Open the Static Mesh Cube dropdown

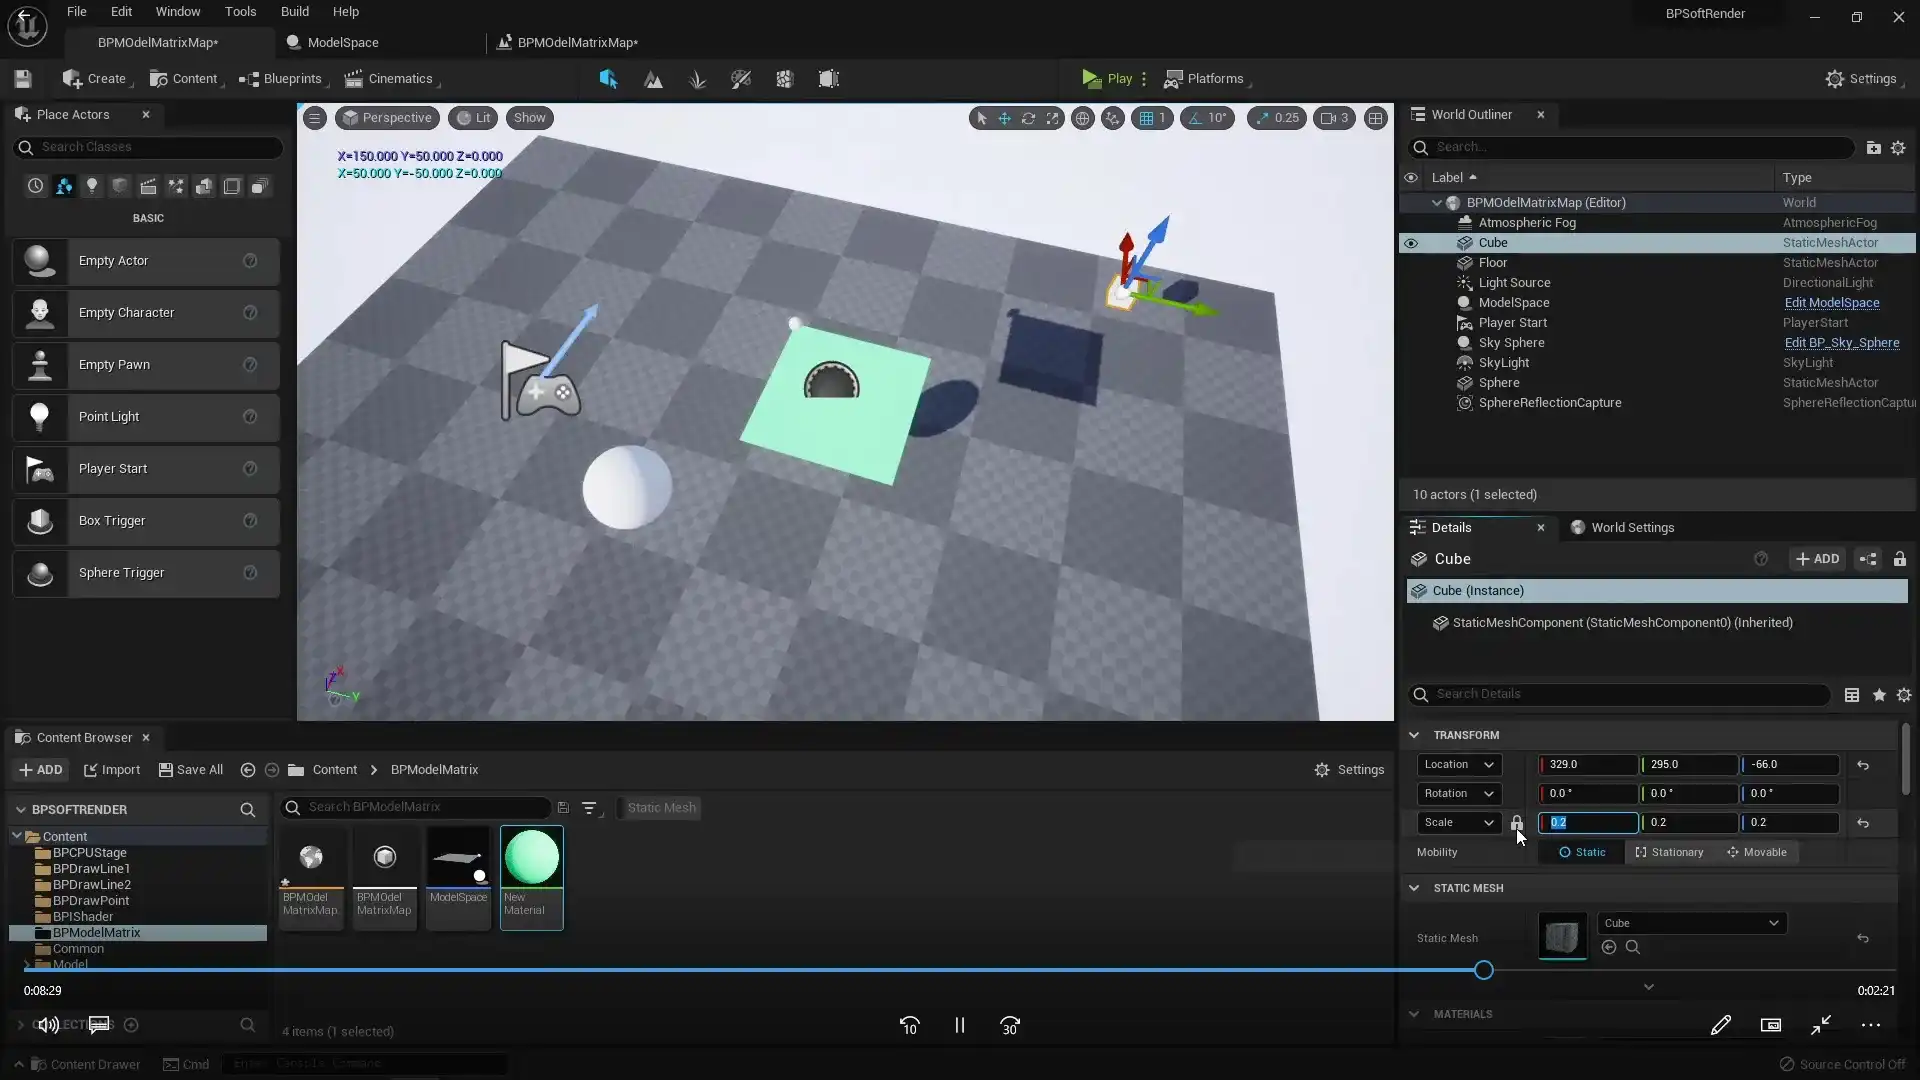[x=1691, y=923]
